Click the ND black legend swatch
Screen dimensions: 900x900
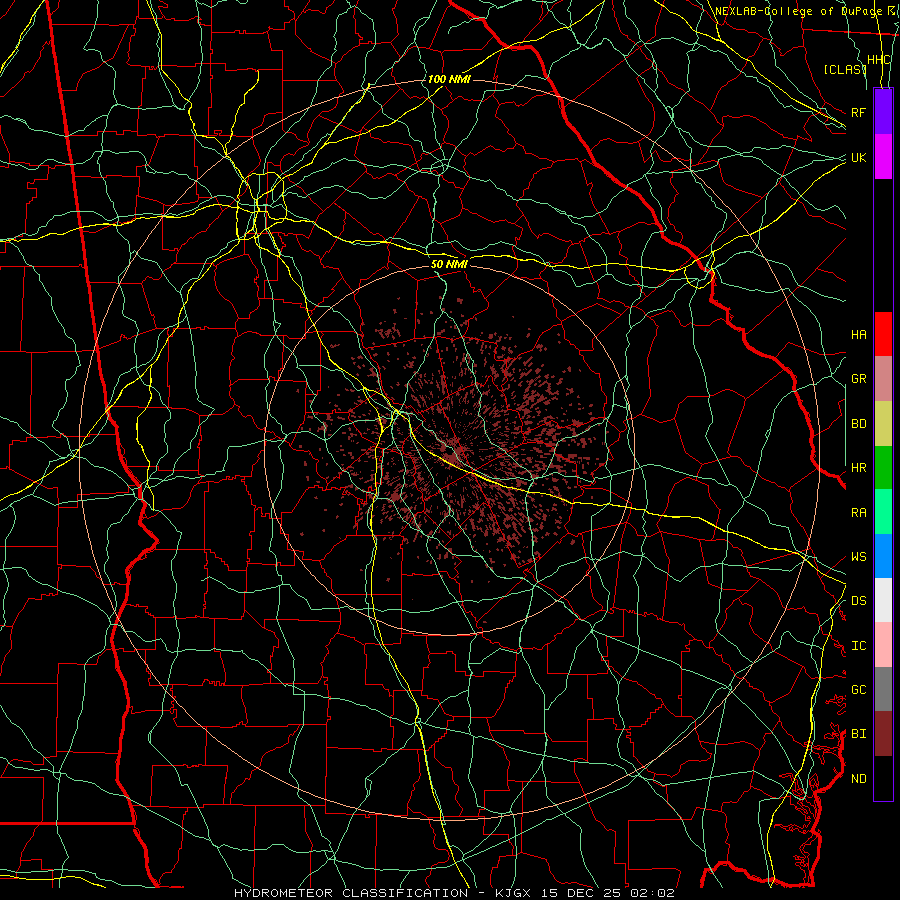tap(883, 778)
